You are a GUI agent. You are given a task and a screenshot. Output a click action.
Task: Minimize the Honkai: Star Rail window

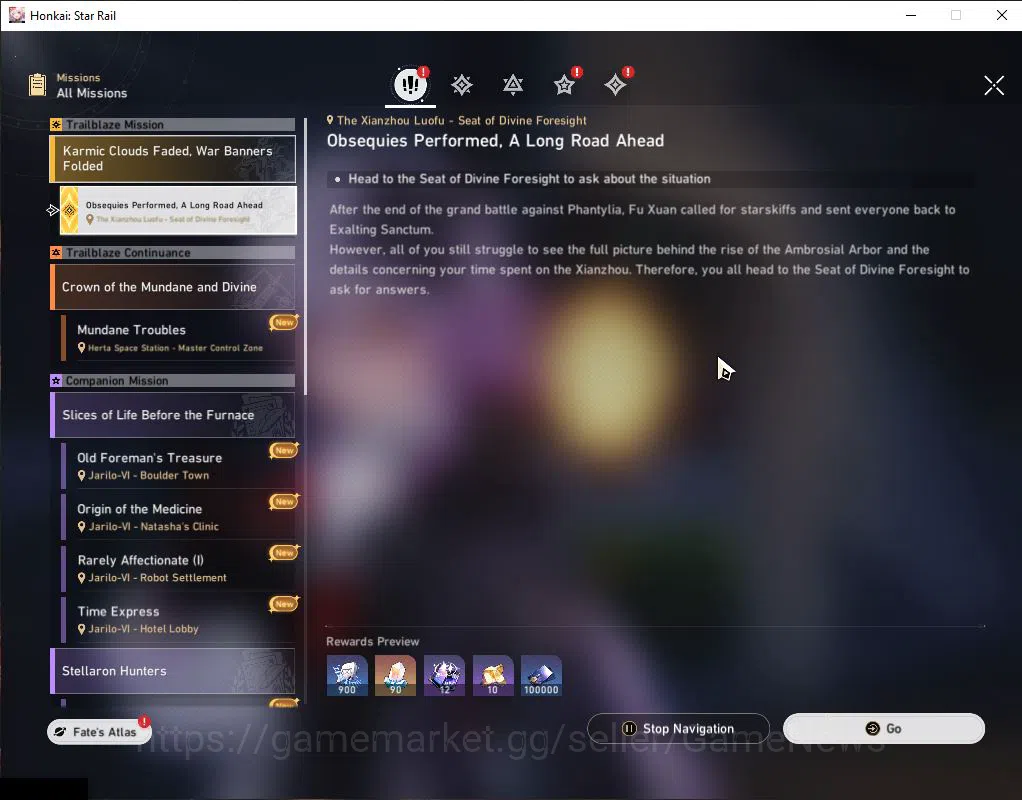pos(911,15)
